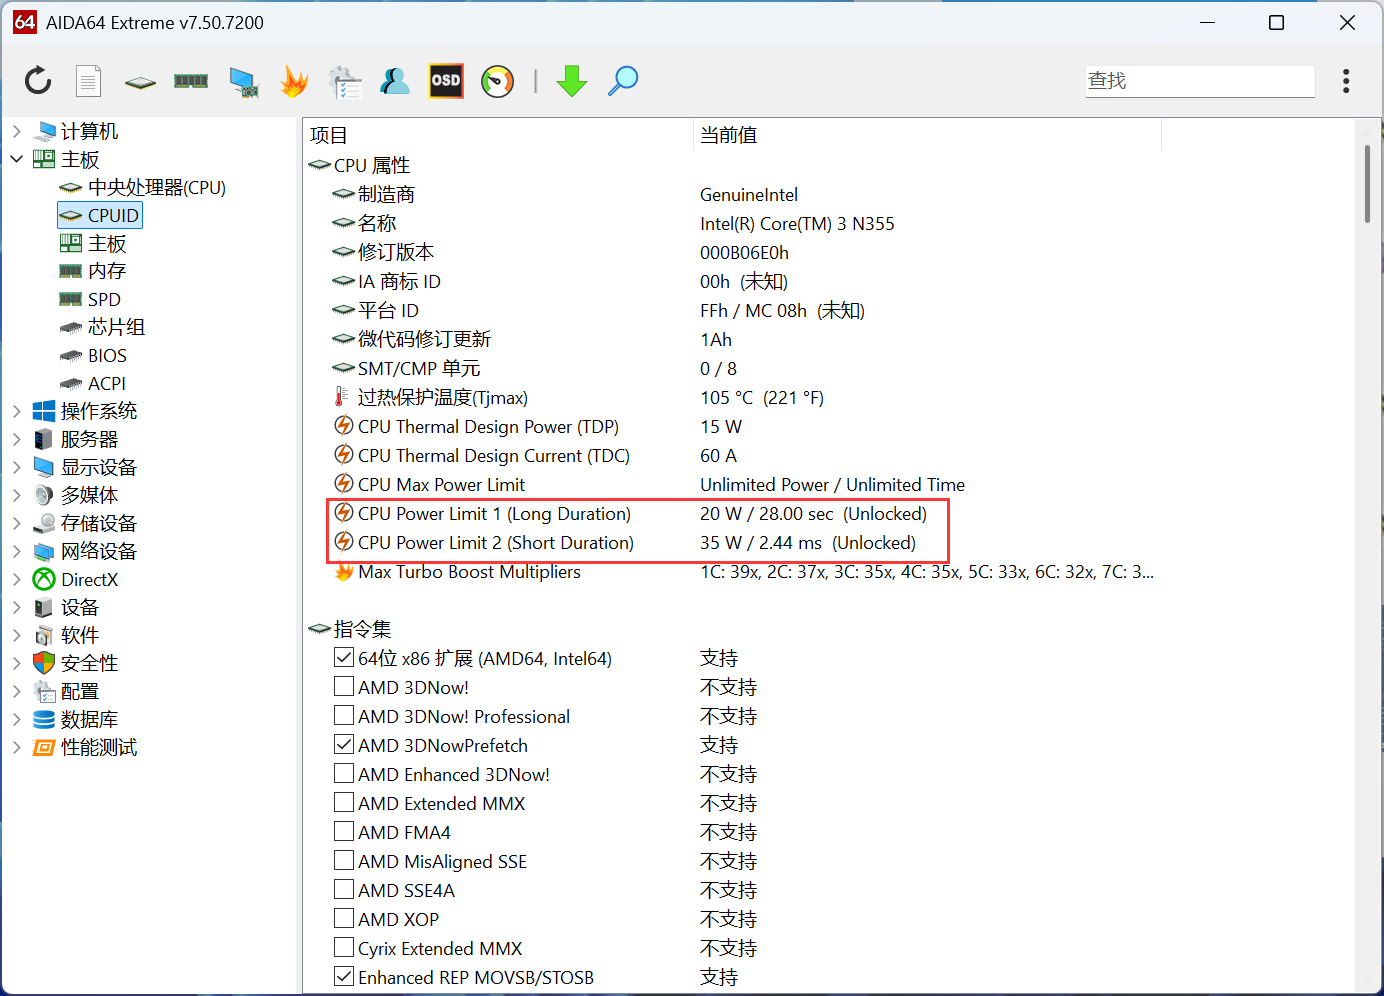Open the three-dot more options menu
Screen dimensions: 1384x996
1346,81
